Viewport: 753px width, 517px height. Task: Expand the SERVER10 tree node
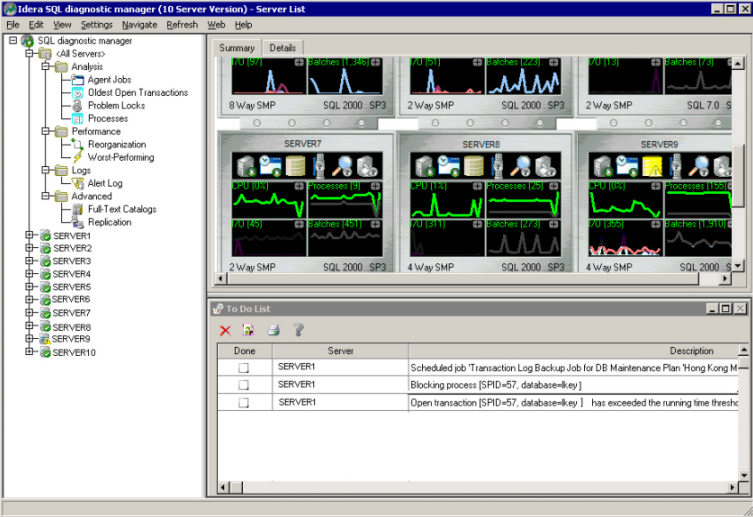point(29,352)
